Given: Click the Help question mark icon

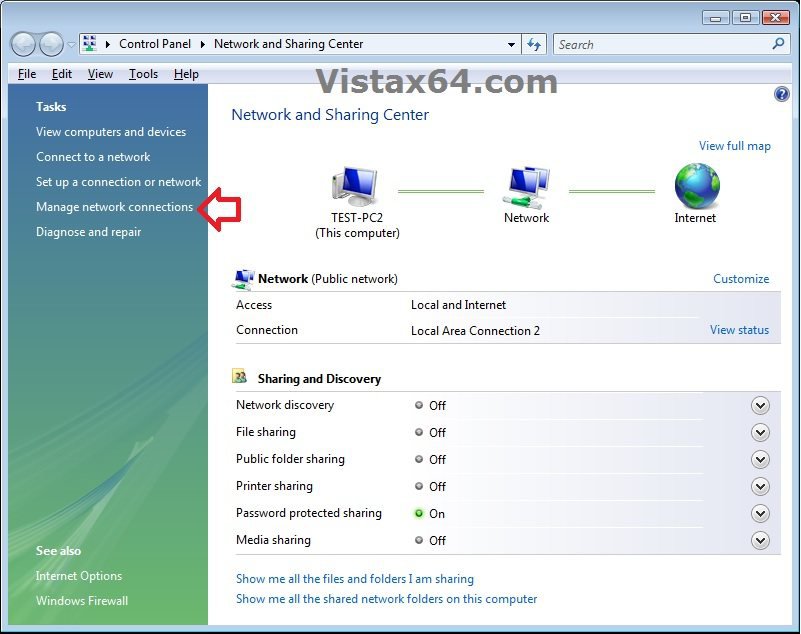Looking at the screenshot, I should coord(782,94).
